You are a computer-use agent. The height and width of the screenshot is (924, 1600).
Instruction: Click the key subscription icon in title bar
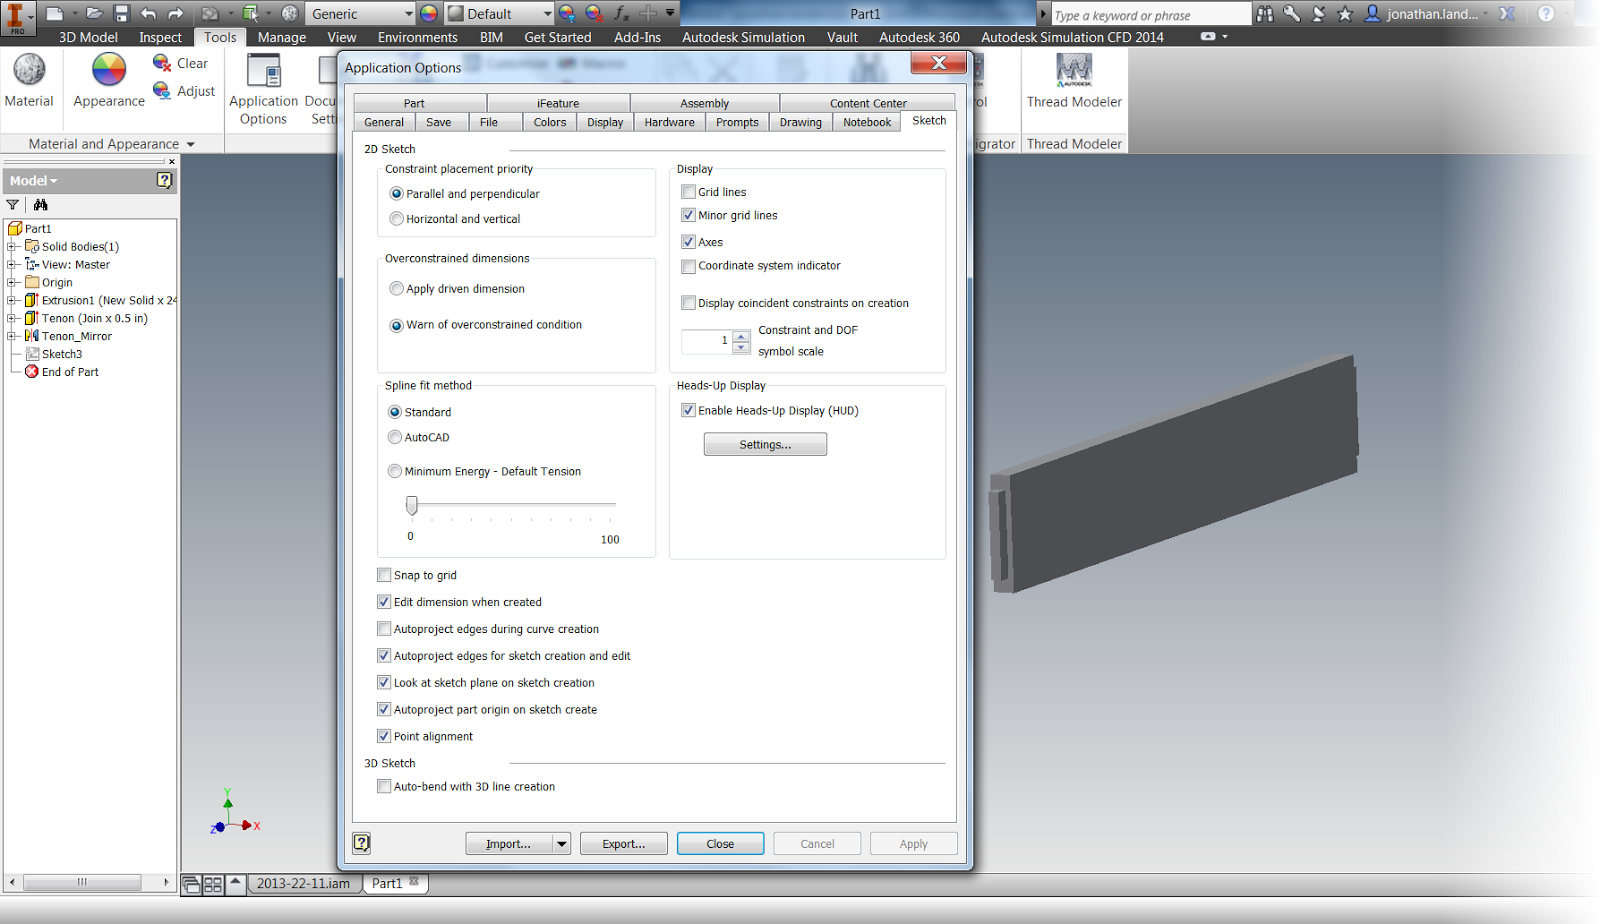point(1292,14)
